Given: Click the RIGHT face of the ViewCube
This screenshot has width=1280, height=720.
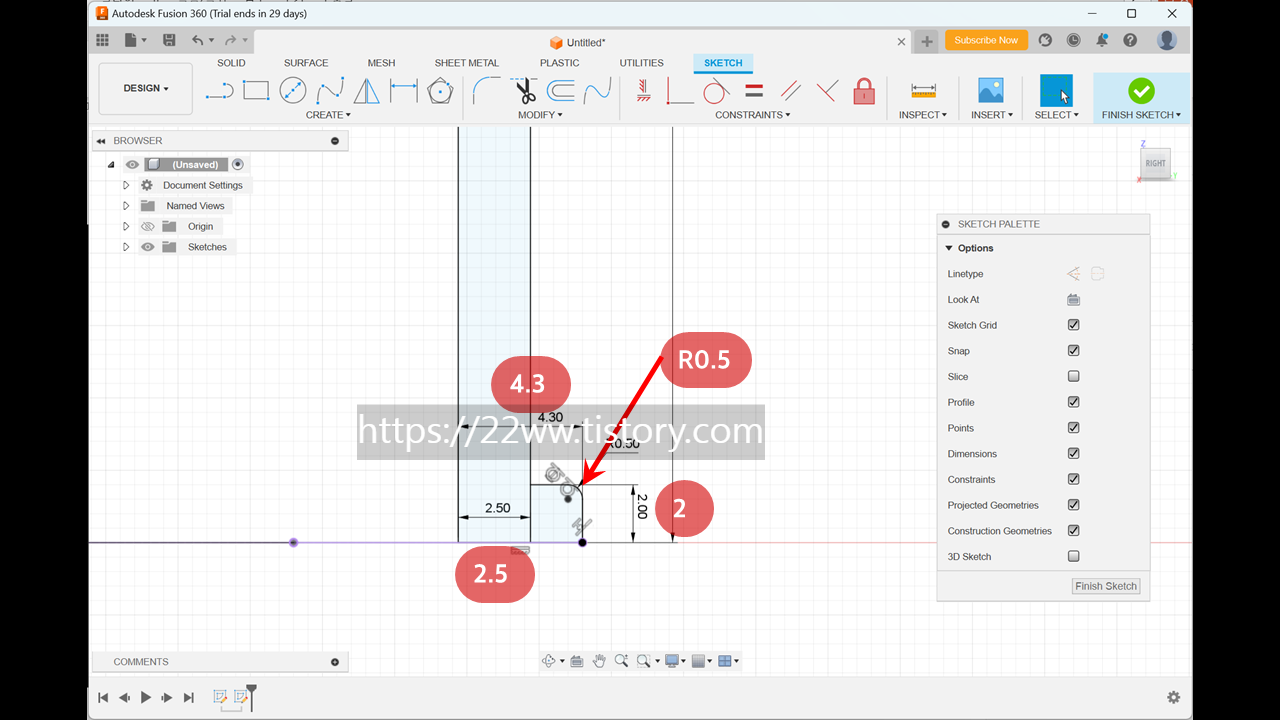Looking at the screenshot, I should click(1156, 163).
